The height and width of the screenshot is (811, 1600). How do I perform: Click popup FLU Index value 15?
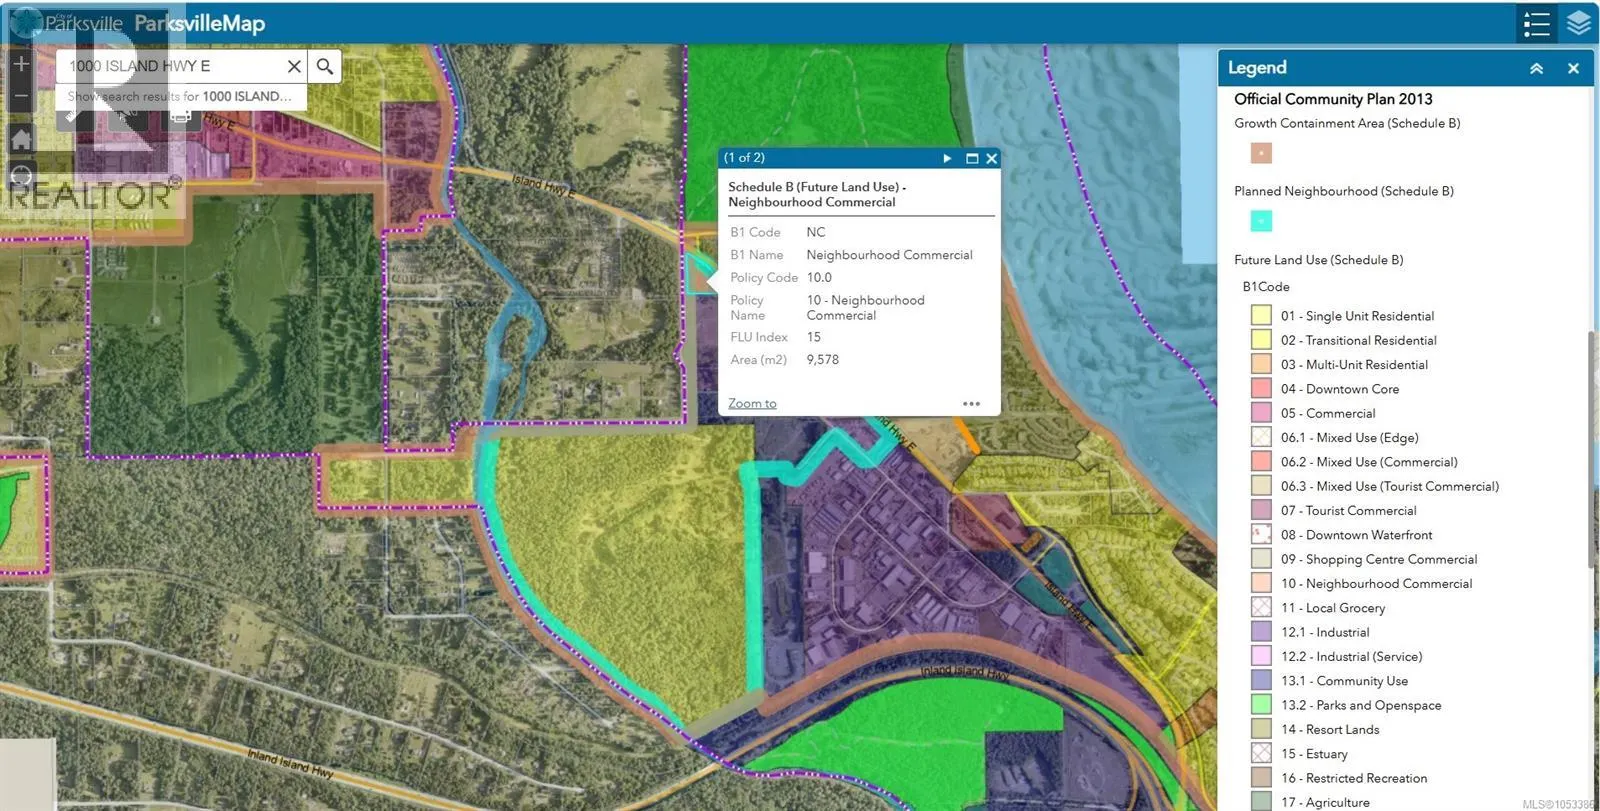coord(814,337)
